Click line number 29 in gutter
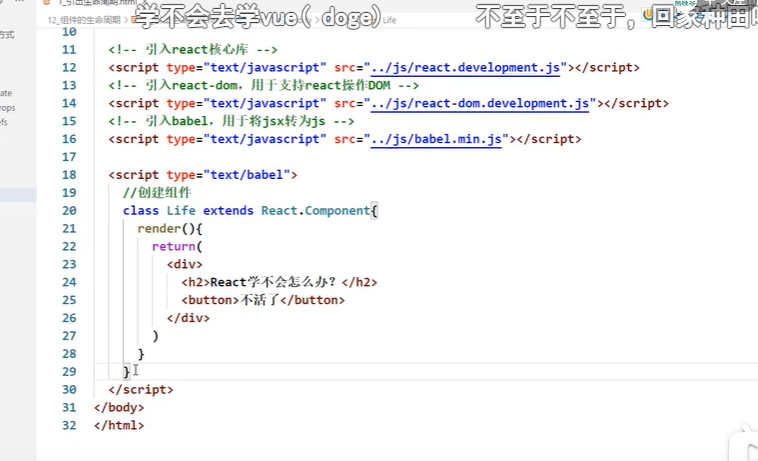 click(69, 372)
